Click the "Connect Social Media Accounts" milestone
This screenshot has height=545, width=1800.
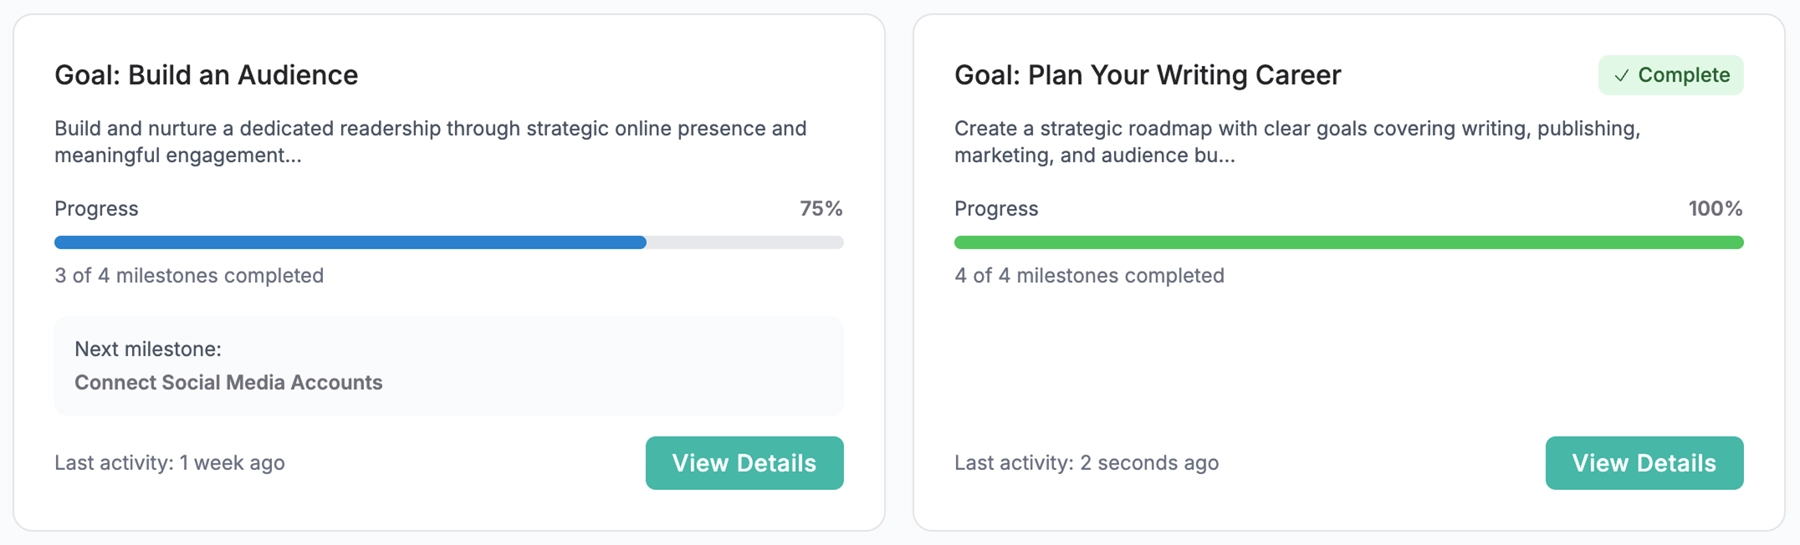228,382
